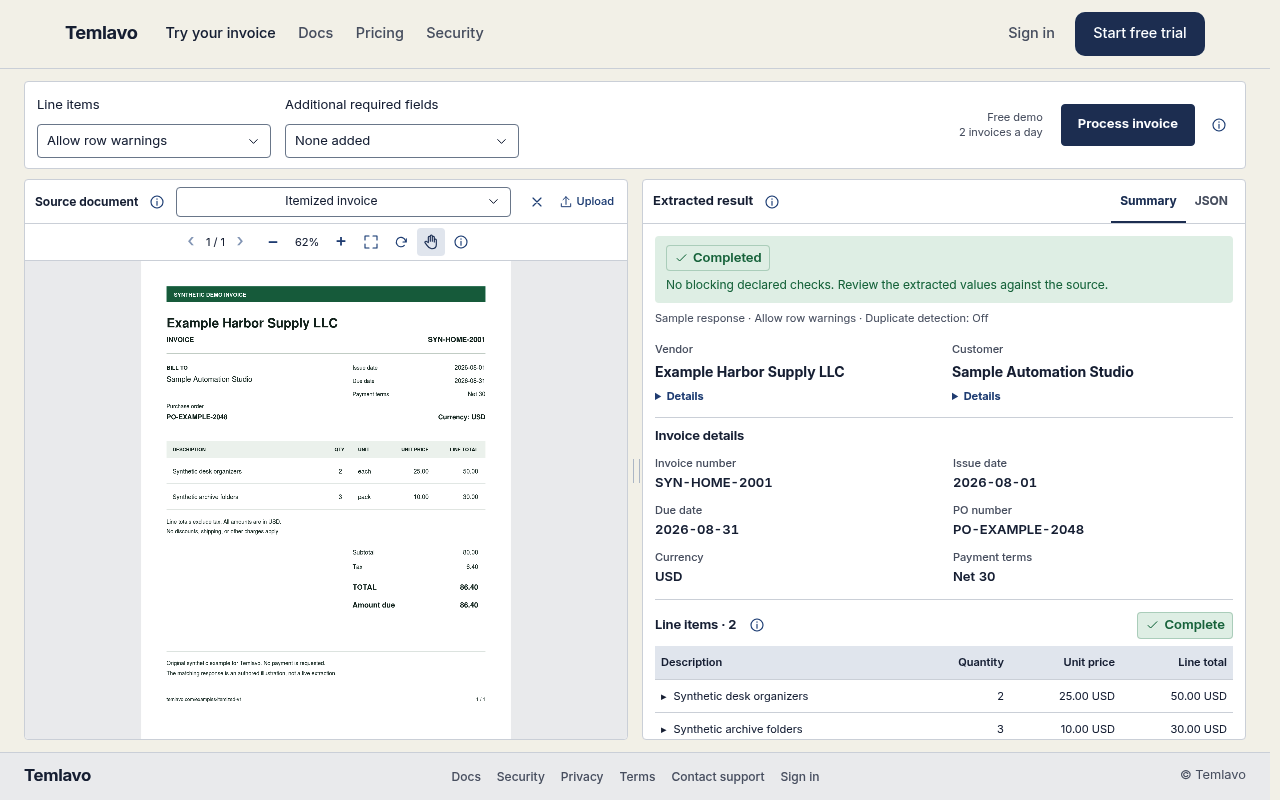Zoom out the document viewer

273,242
